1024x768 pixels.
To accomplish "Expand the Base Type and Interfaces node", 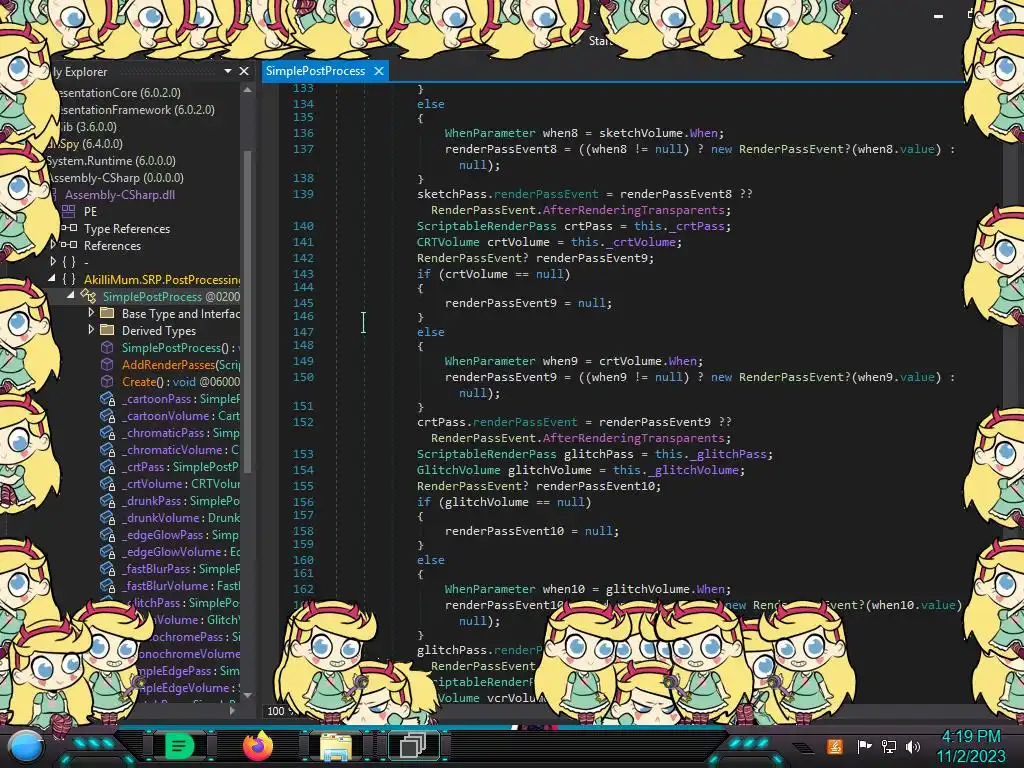I will [x=91, y=313].
